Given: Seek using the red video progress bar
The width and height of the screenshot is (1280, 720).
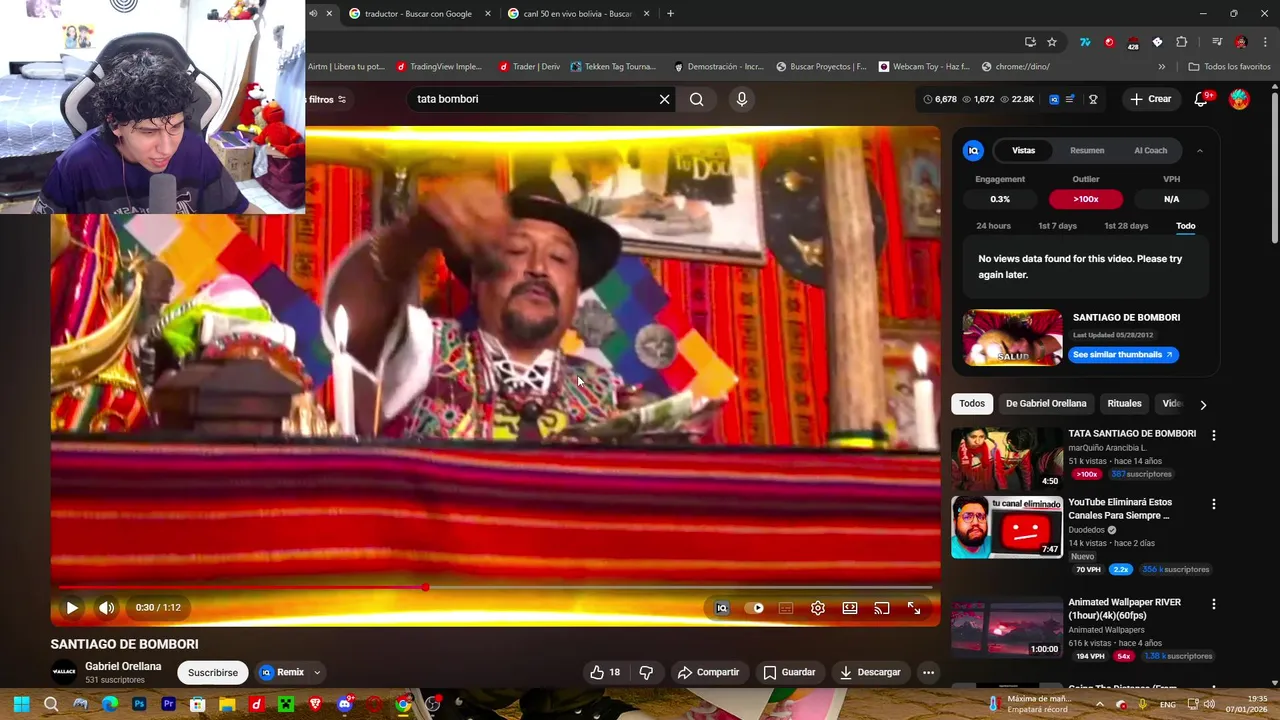Looking at the screenshot, I should tap(495, 587).
